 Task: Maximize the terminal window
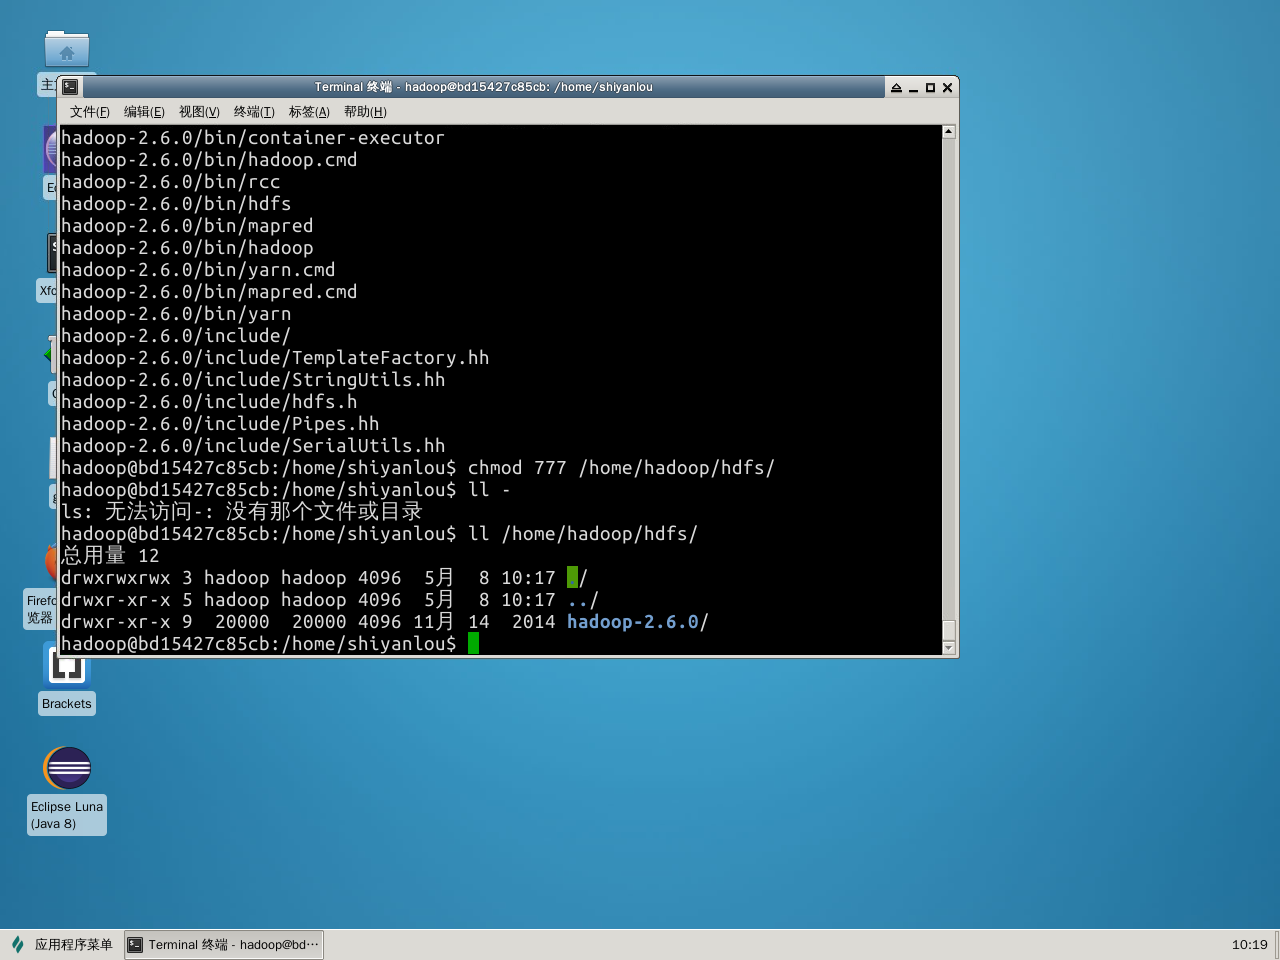(x=930, y=88)
